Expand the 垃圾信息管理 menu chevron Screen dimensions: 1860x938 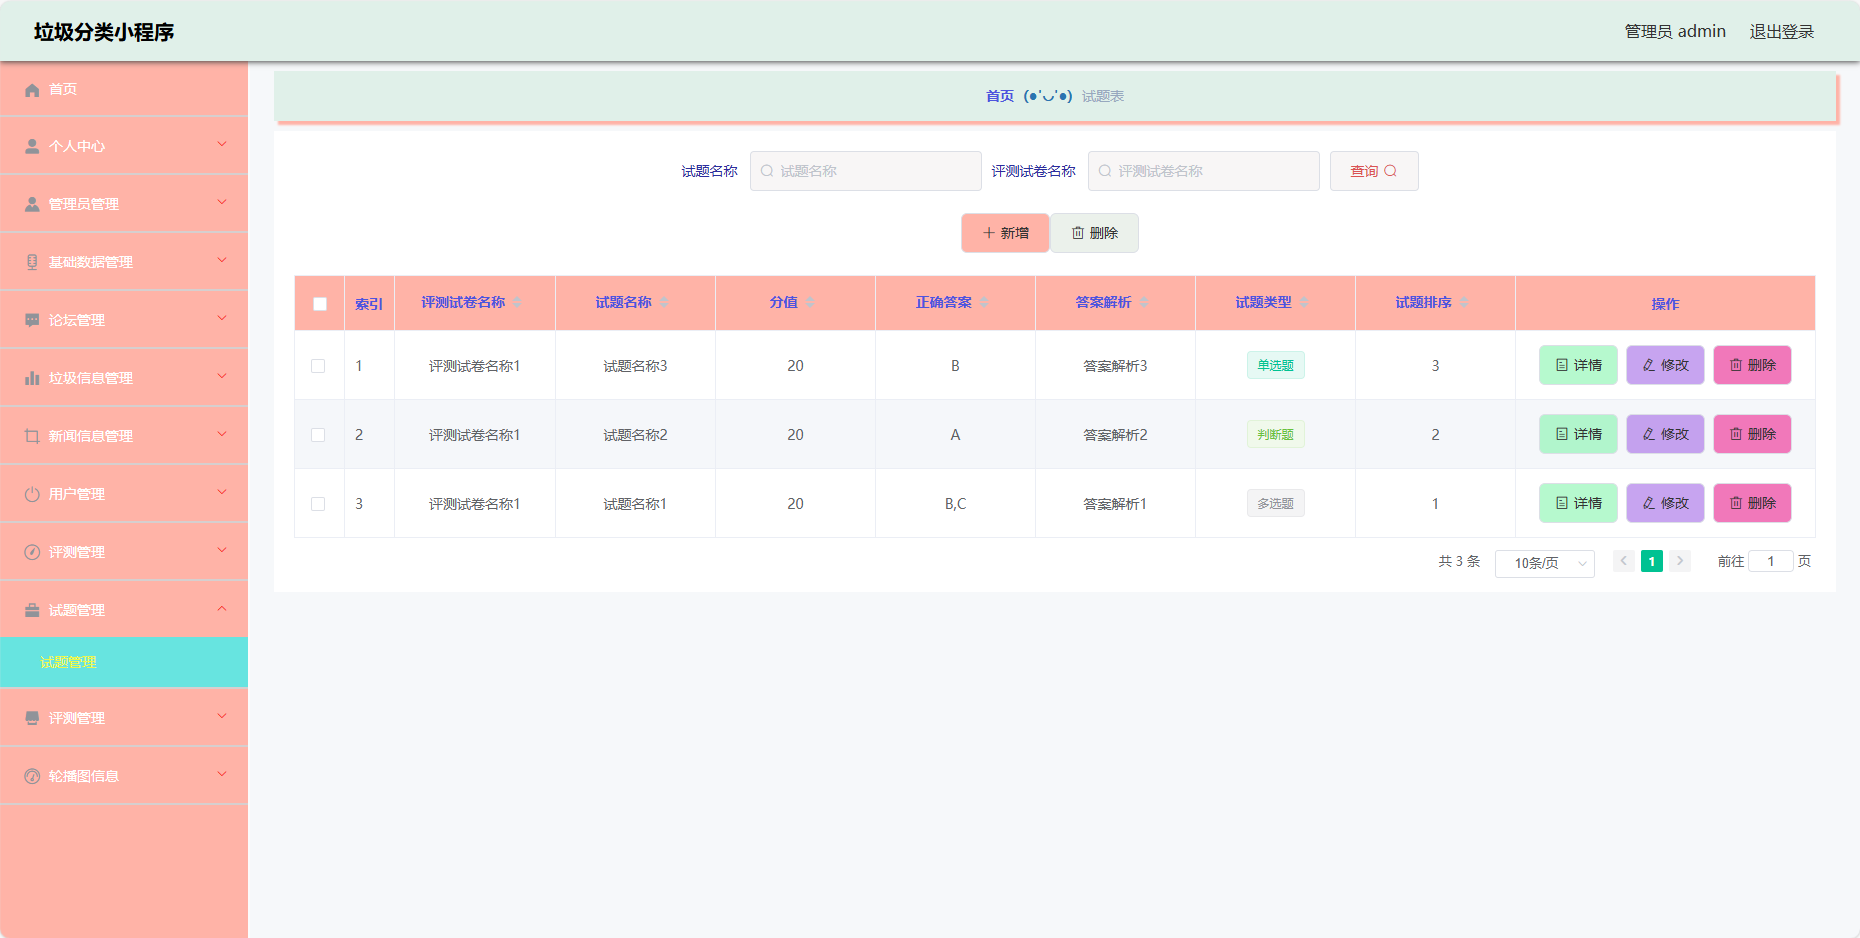click(x=222, y=377)
